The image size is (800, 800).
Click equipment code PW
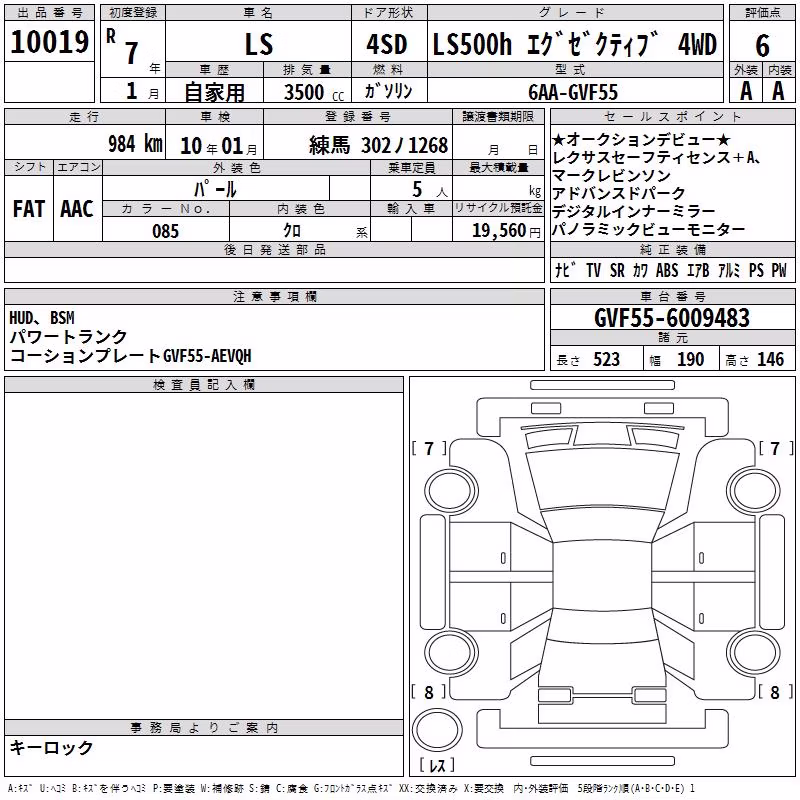[779, 270]
